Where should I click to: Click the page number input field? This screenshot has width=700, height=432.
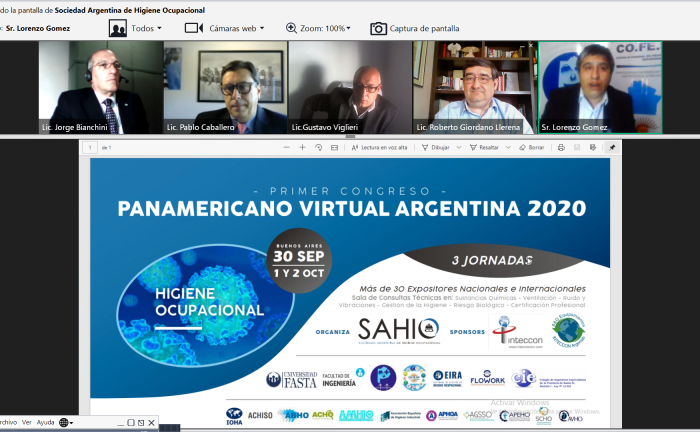tap(90, 148)
